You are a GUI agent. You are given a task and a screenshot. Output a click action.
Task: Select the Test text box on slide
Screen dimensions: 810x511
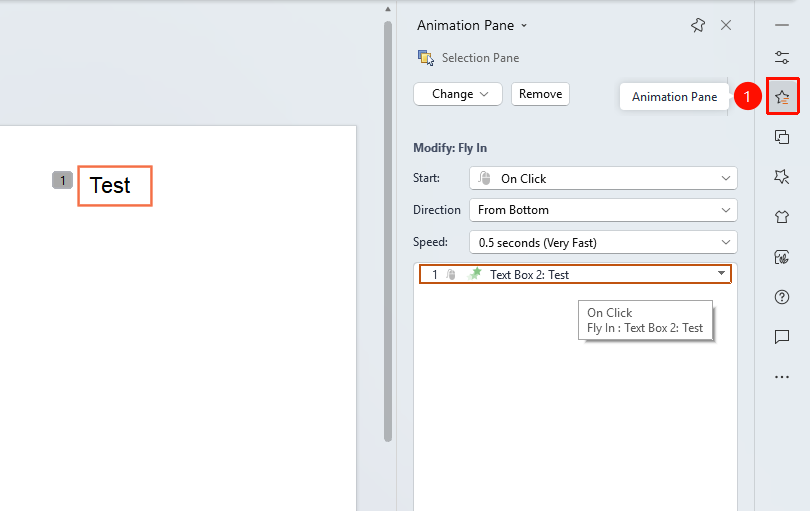tap(115, 185)
